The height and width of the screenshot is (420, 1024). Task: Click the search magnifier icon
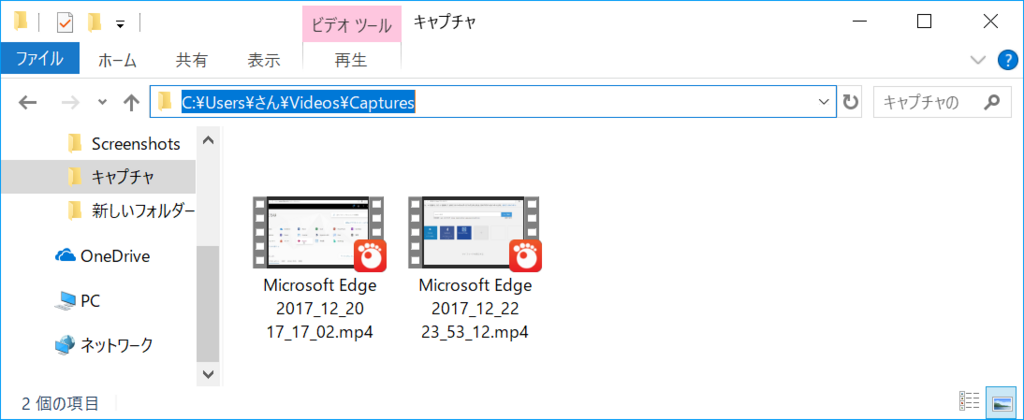(x=992, y=102)
